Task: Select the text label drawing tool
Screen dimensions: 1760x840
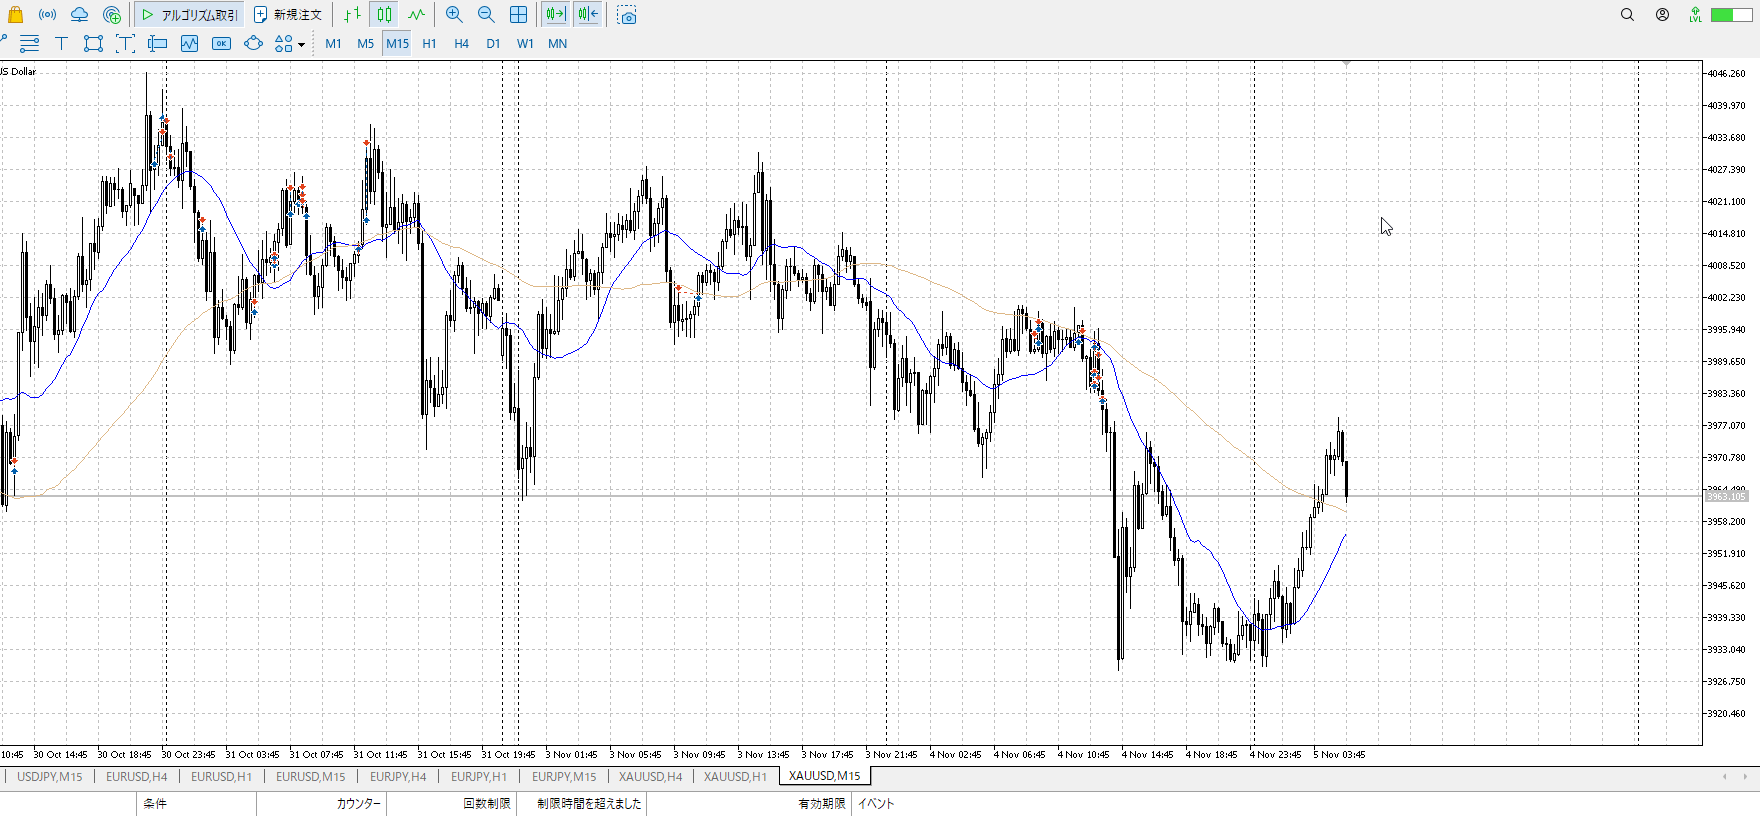Action: pyautogui.click(x=61, y=43)
